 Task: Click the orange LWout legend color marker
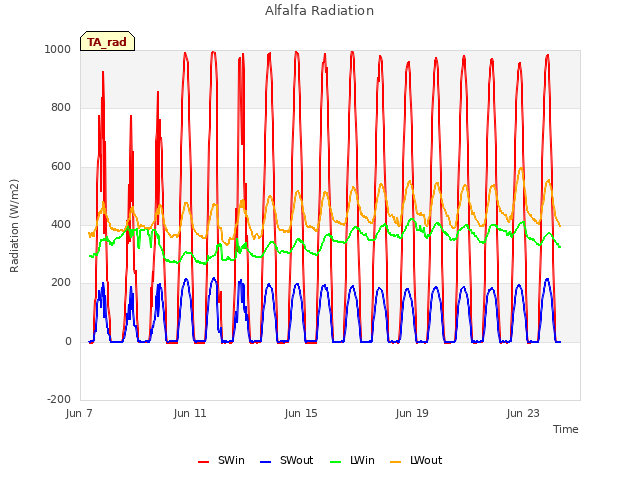tap(396, 462)
